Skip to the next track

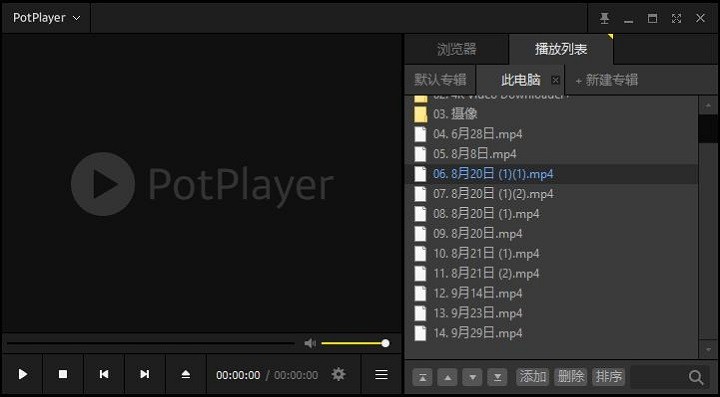(x=145, y=375)
